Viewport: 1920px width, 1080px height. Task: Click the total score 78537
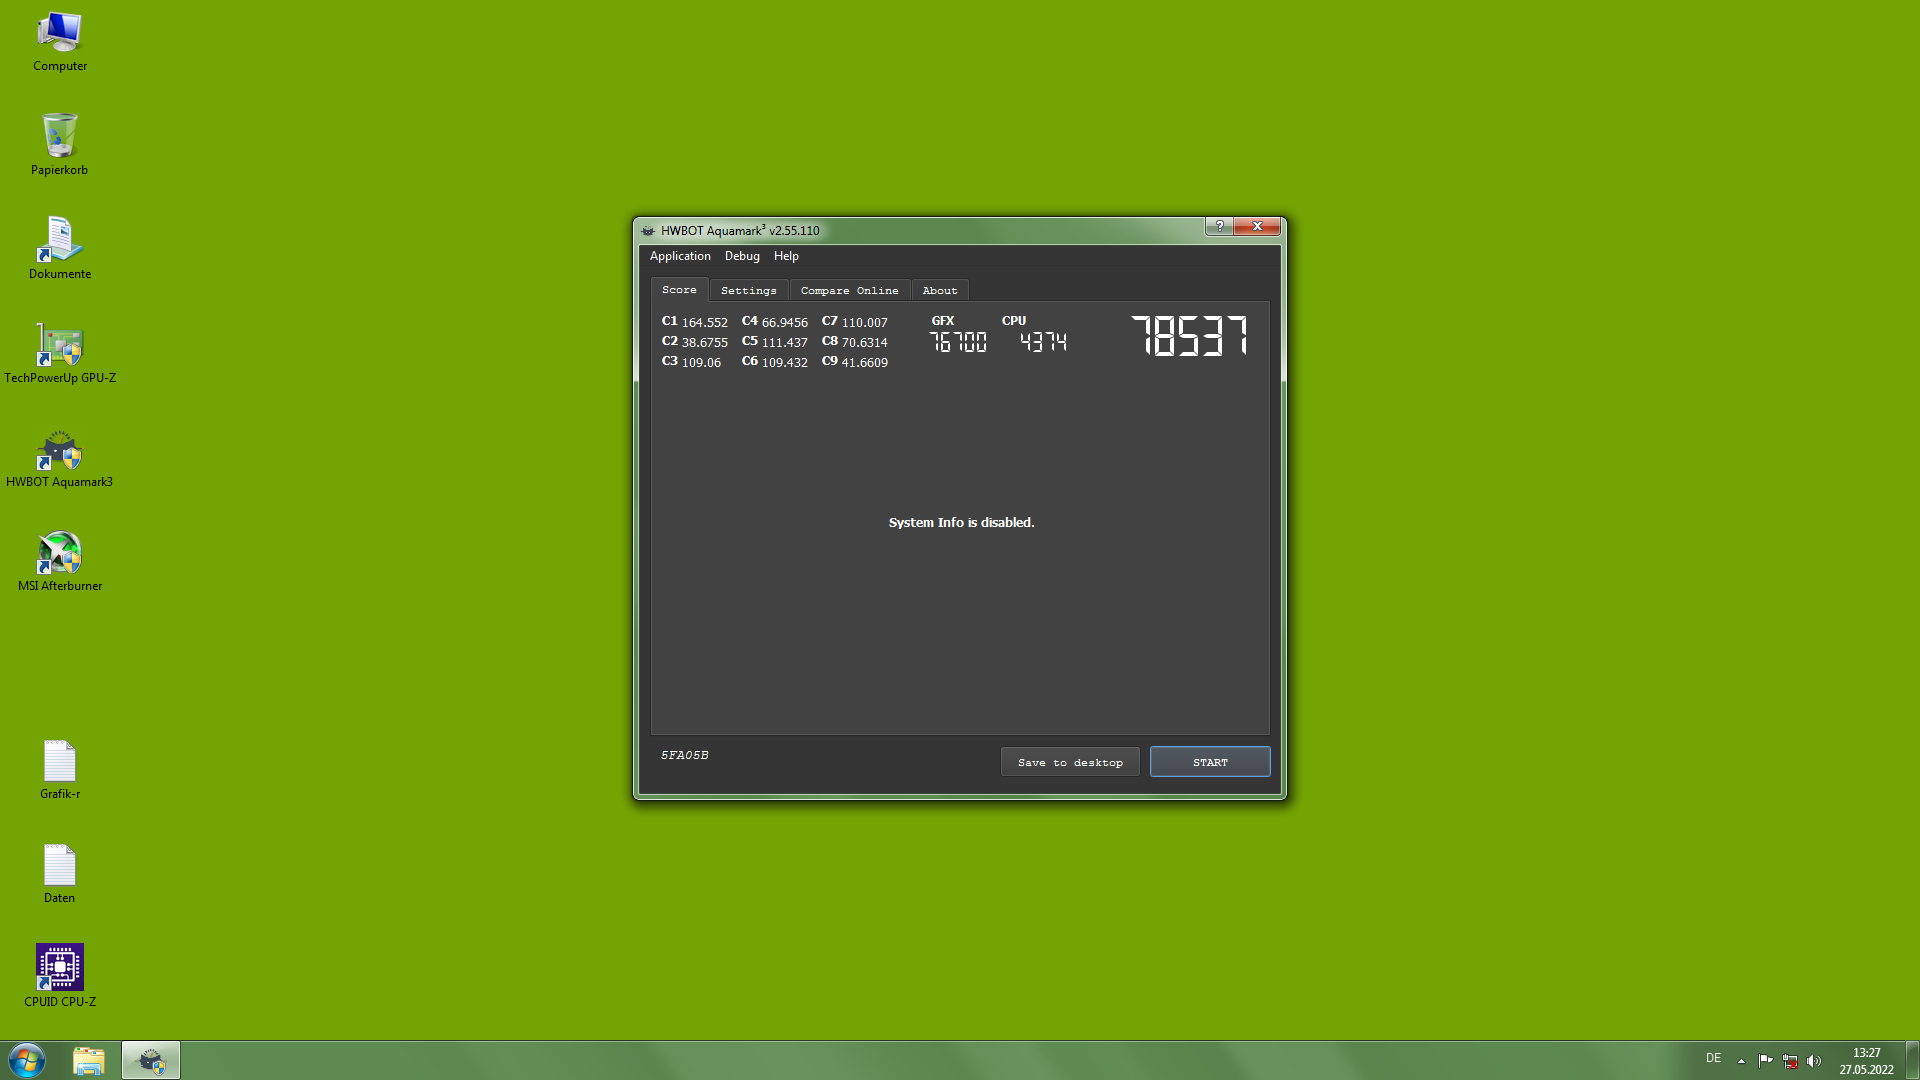click(1189, 336)
